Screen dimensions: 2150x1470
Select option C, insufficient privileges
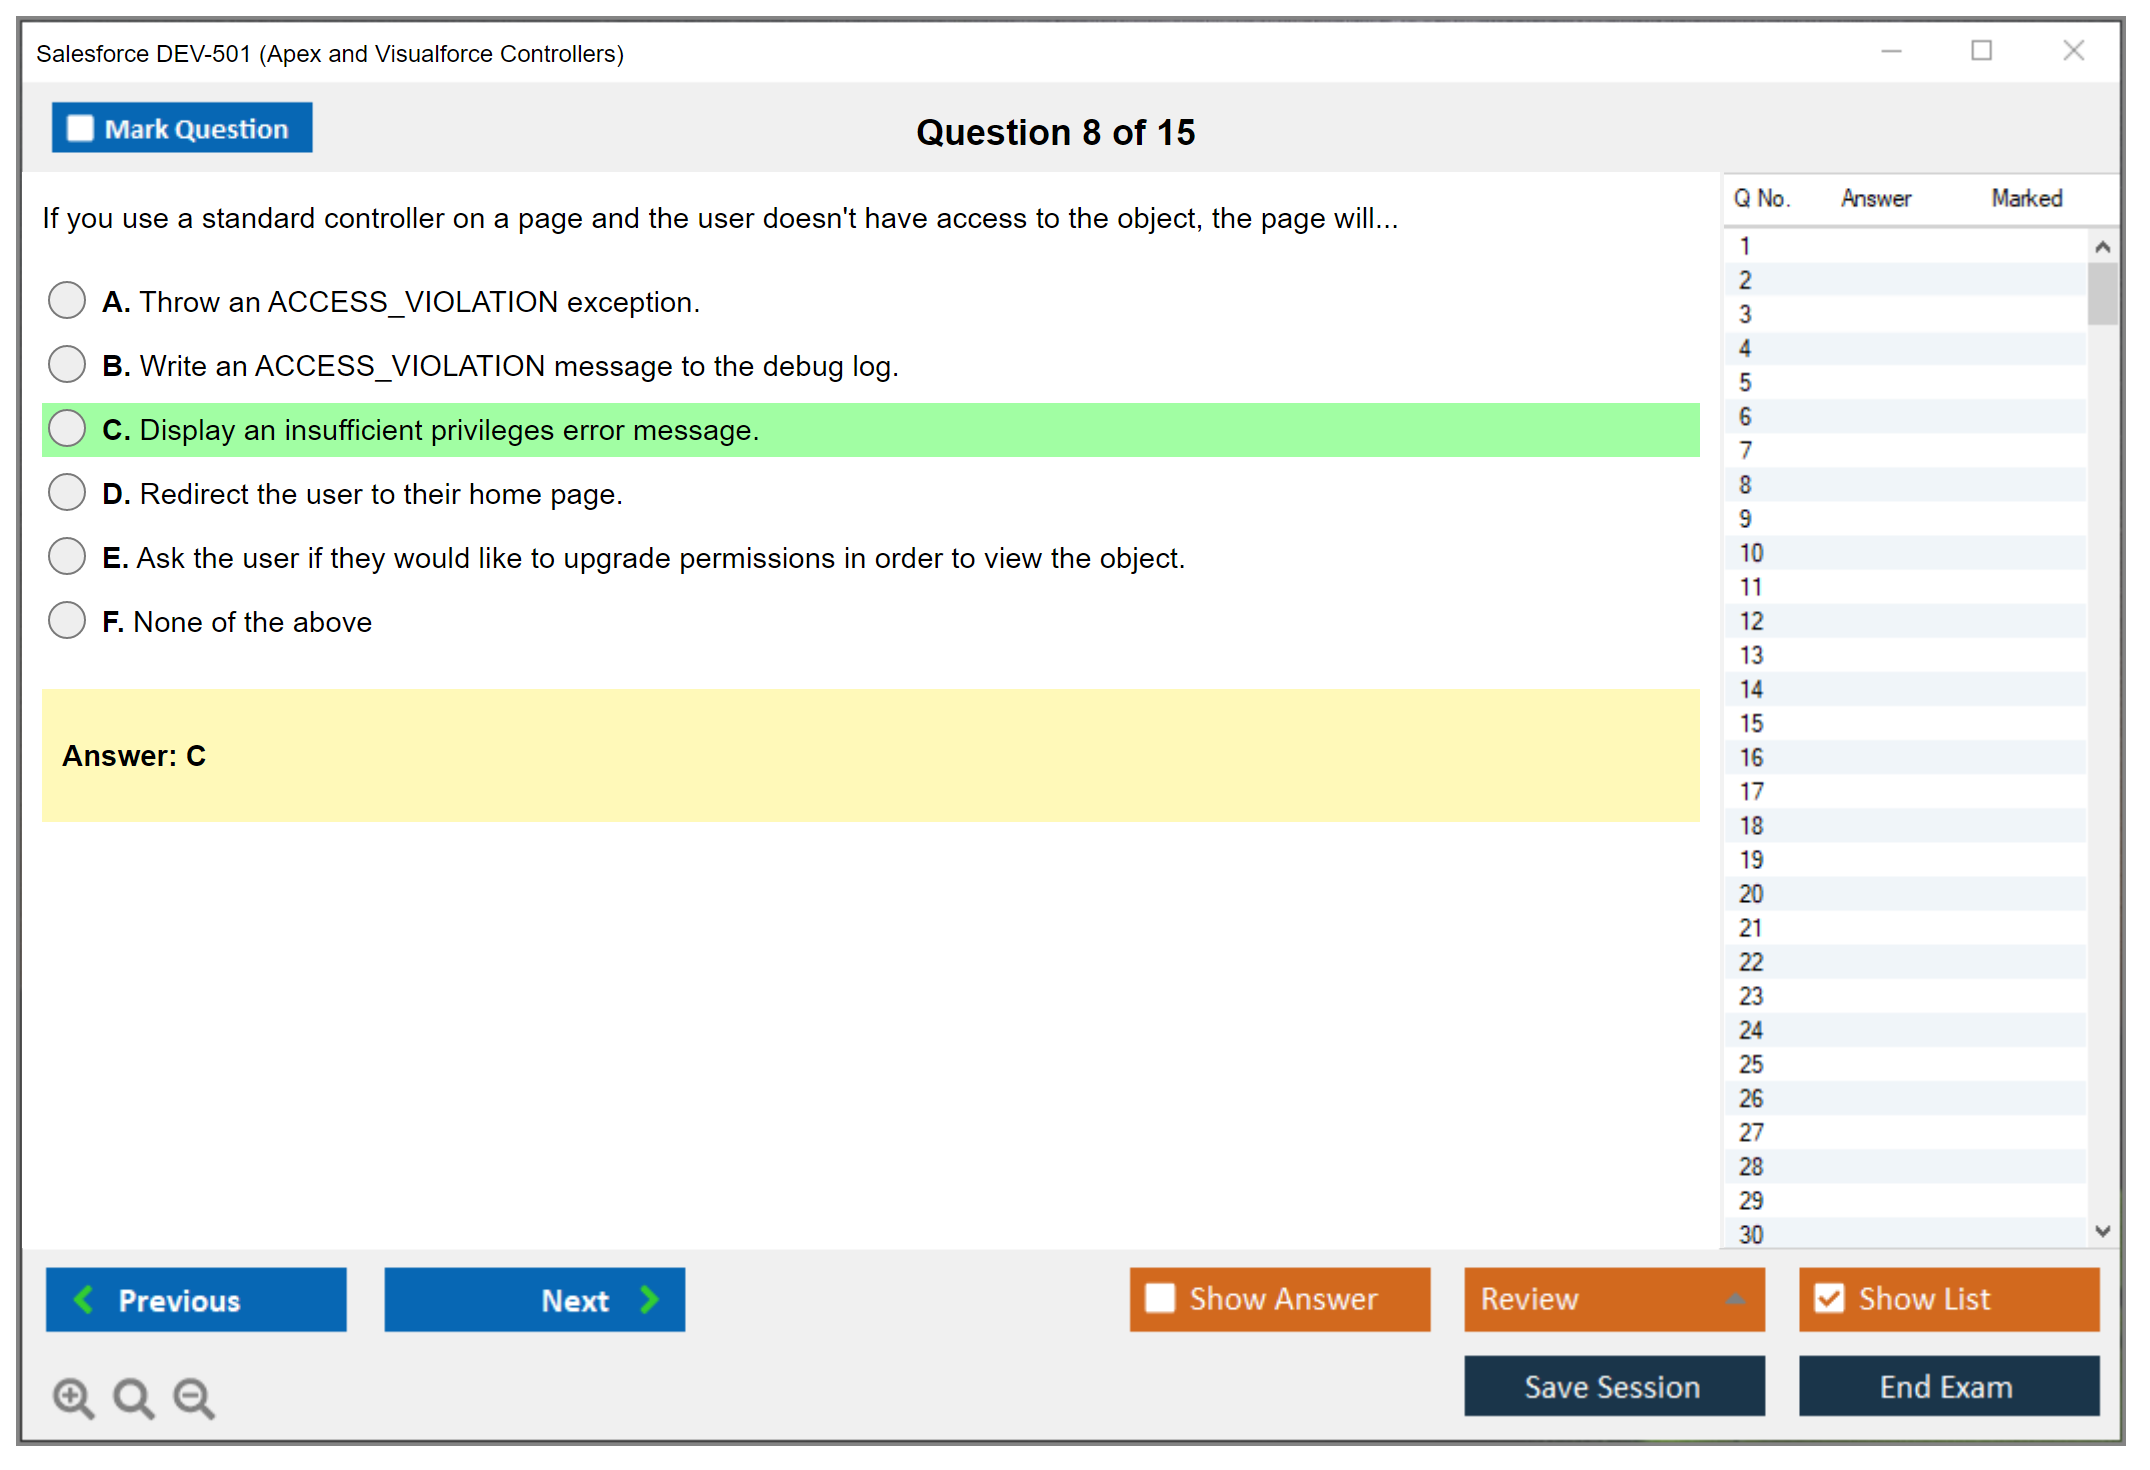coord(67,428)
